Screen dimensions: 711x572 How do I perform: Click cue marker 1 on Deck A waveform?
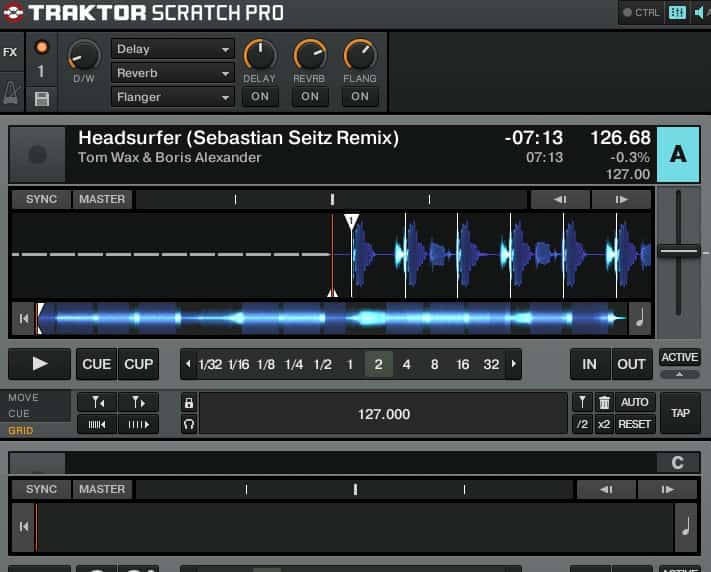point(351,222)
